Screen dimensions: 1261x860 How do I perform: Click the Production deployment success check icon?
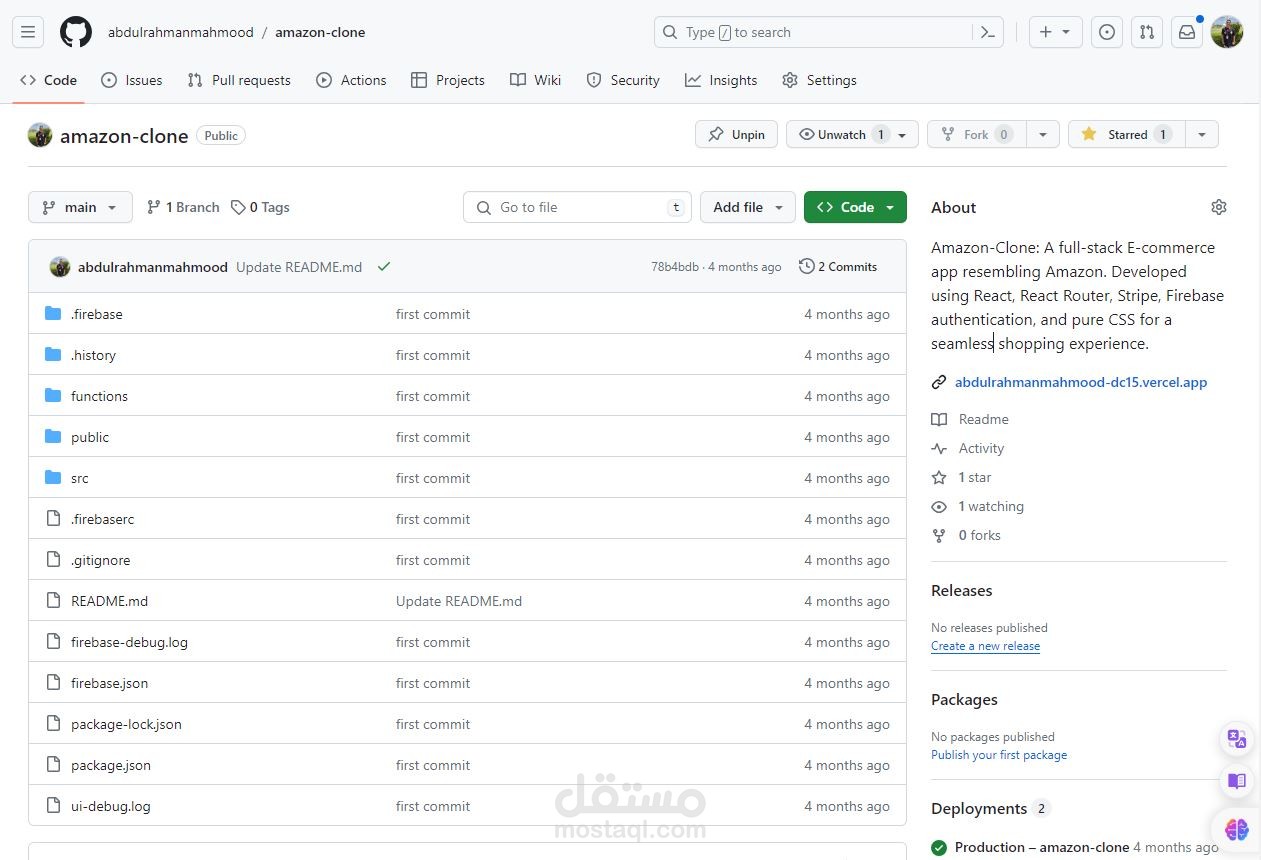tap(939, 847)
